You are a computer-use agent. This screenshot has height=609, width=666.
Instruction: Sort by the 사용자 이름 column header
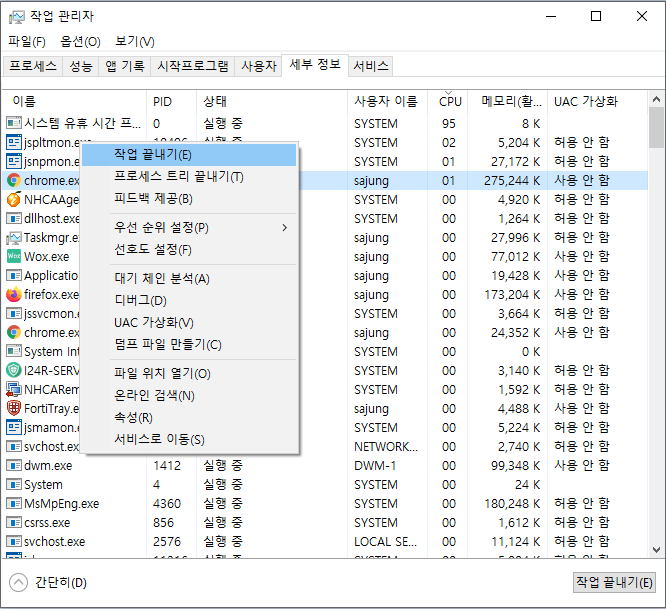tap(387, 102)
